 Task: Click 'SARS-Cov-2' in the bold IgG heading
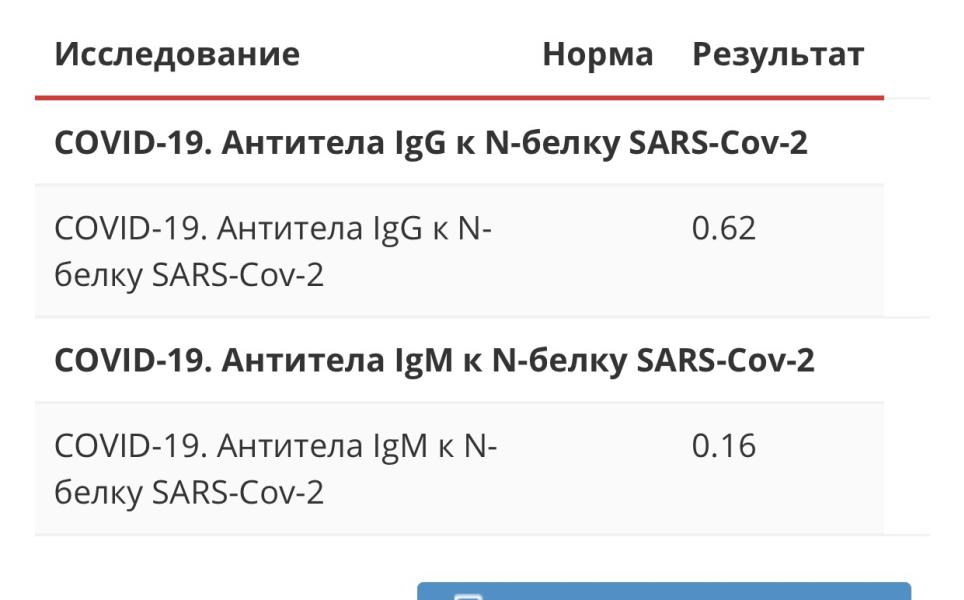(718, 143)
